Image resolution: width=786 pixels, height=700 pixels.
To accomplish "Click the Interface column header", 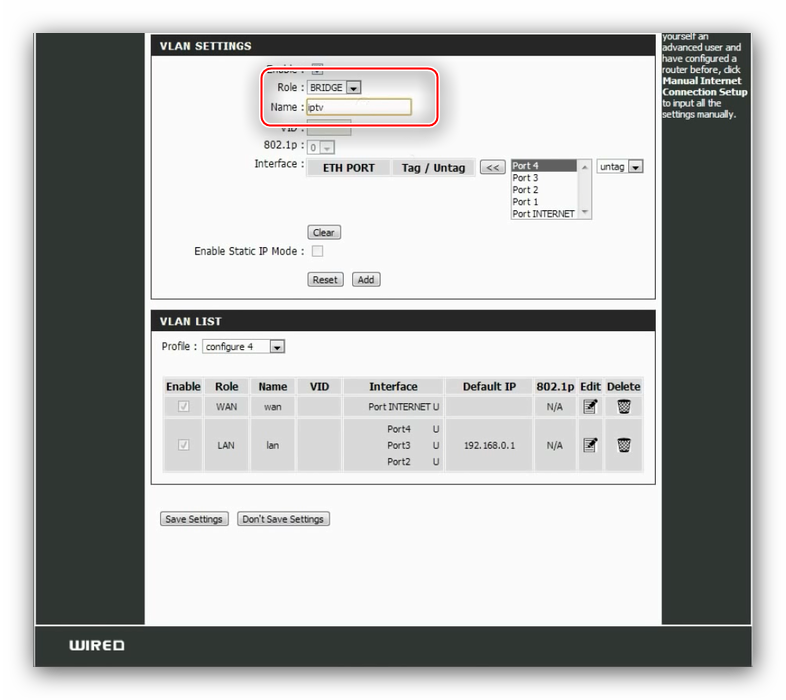I will [x=394, y=386].
